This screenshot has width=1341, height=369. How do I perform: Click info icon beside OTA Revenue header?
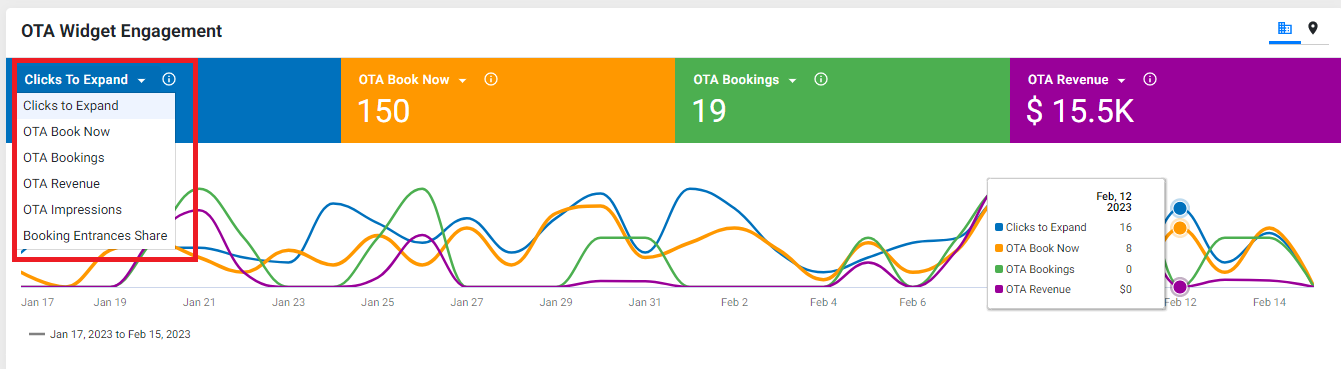[x=1150, y=79]
